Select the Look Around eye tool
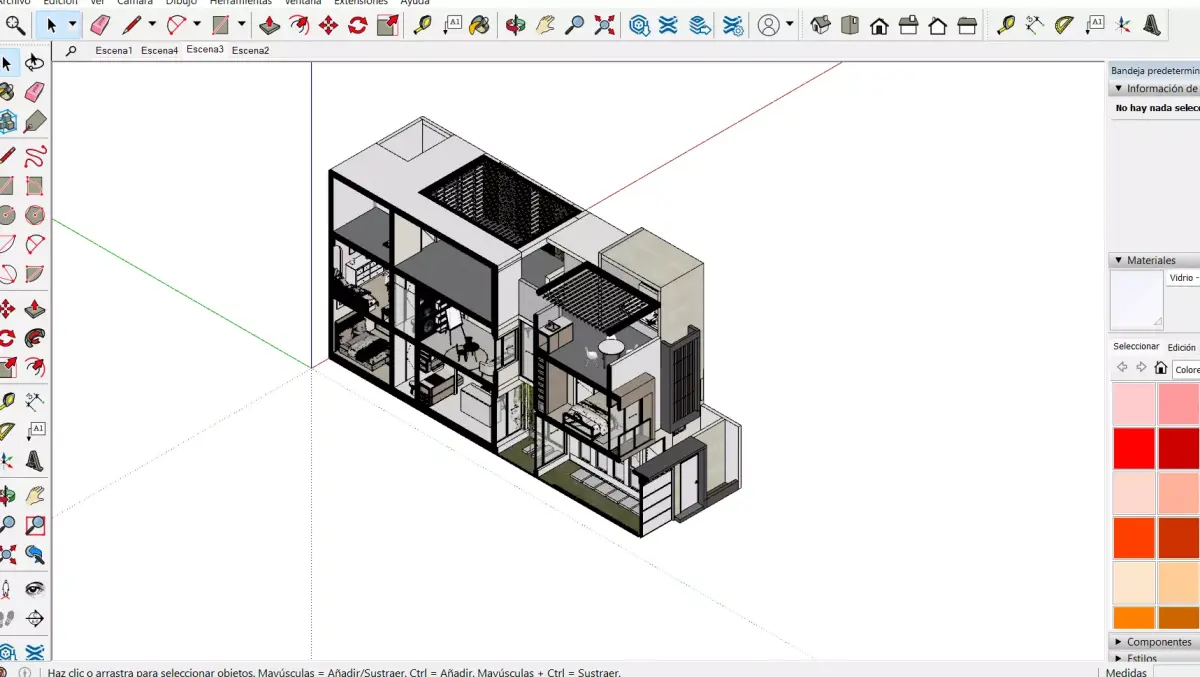 pyautogui.click(x=35, y=588)
